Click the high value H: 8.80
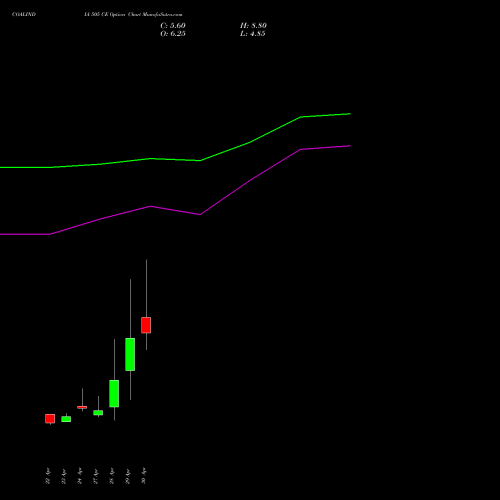The height and width of the screenshot is (500, 500). pyautogui.click(x=253, y=26)
